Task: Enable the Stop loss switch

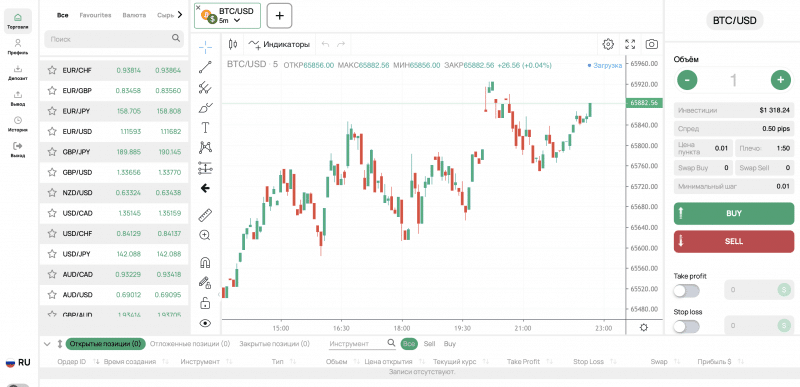Action: tap(686, 326)
